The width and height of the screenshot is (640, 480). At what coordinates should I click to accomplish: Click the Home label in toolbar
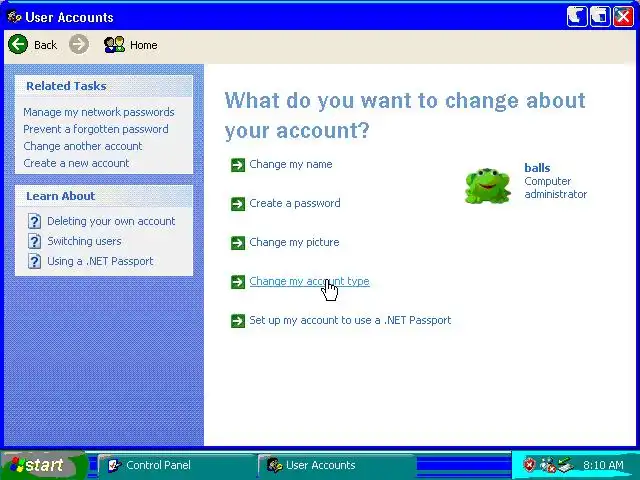tap(144, 45)
